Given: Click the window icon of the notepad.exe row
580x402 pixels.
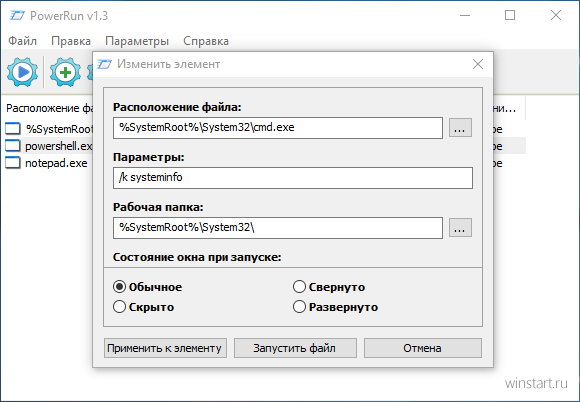Looking at the screenshot, I should [13, 163].
